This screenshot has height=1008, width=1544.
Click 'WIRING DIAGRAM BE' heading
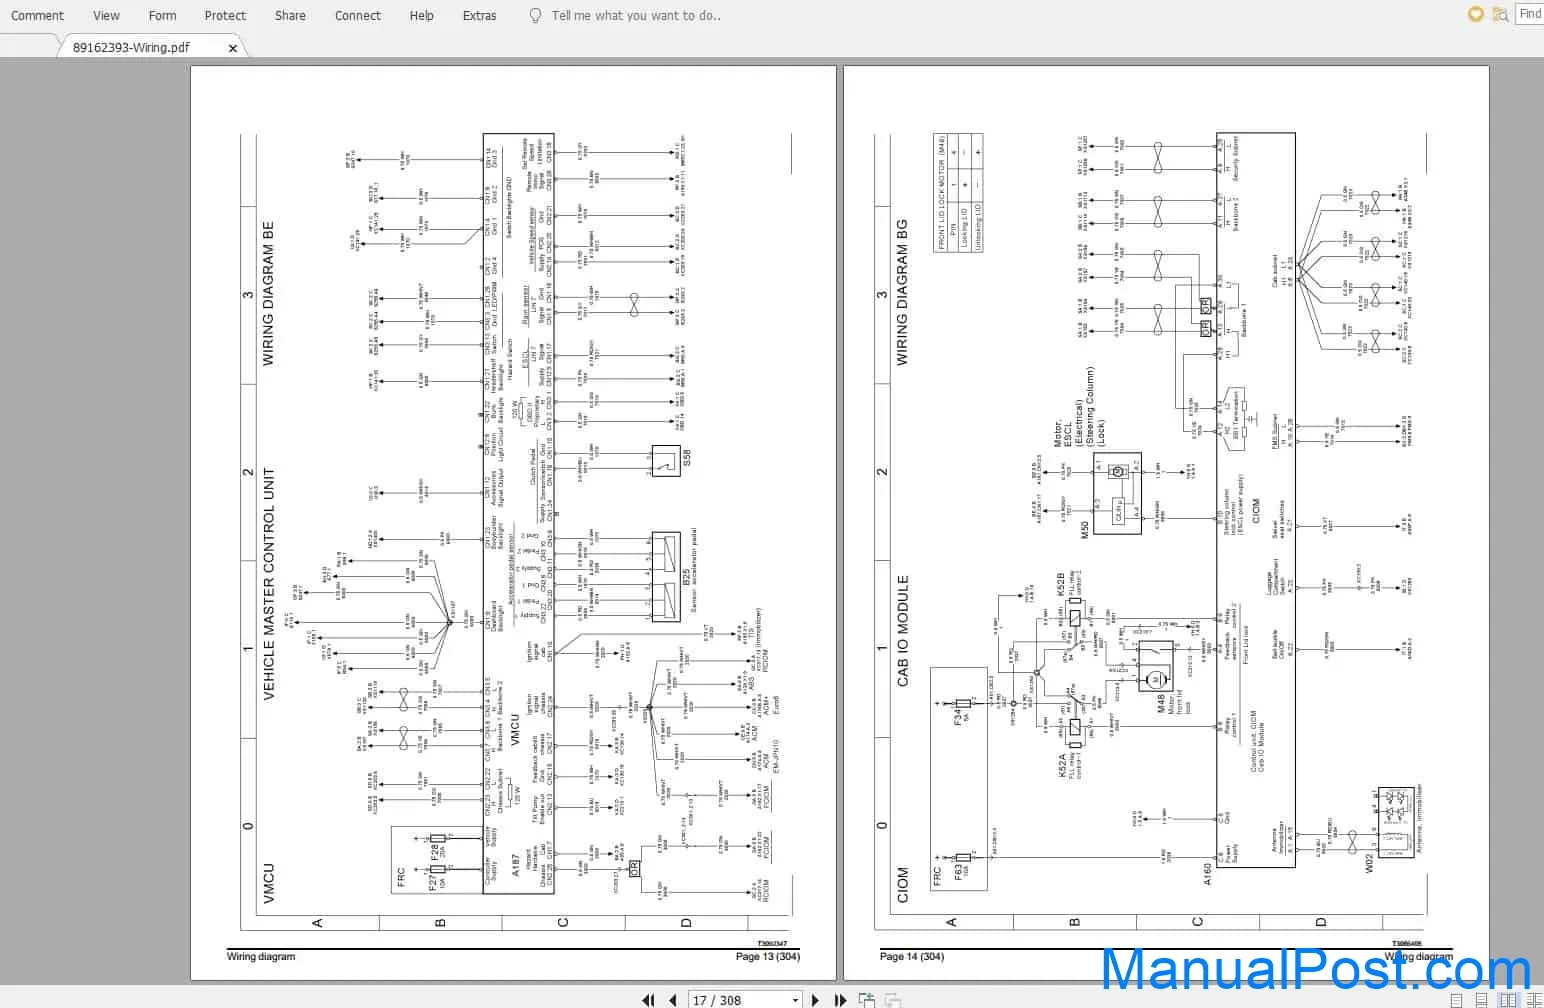[x=268, y=294]
